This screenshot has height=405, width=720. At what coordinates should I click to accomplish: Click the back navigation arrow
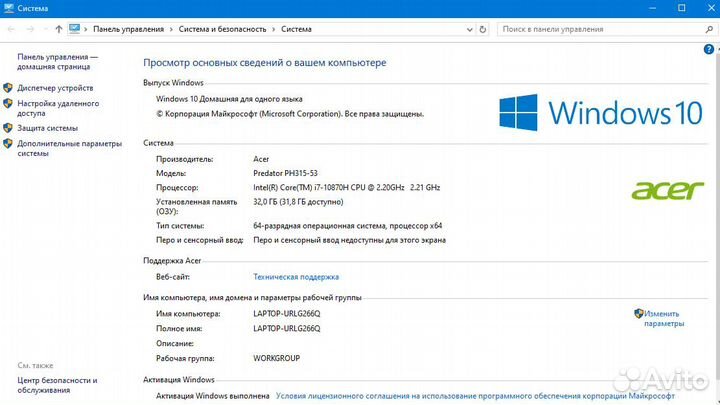pos(10,29)
